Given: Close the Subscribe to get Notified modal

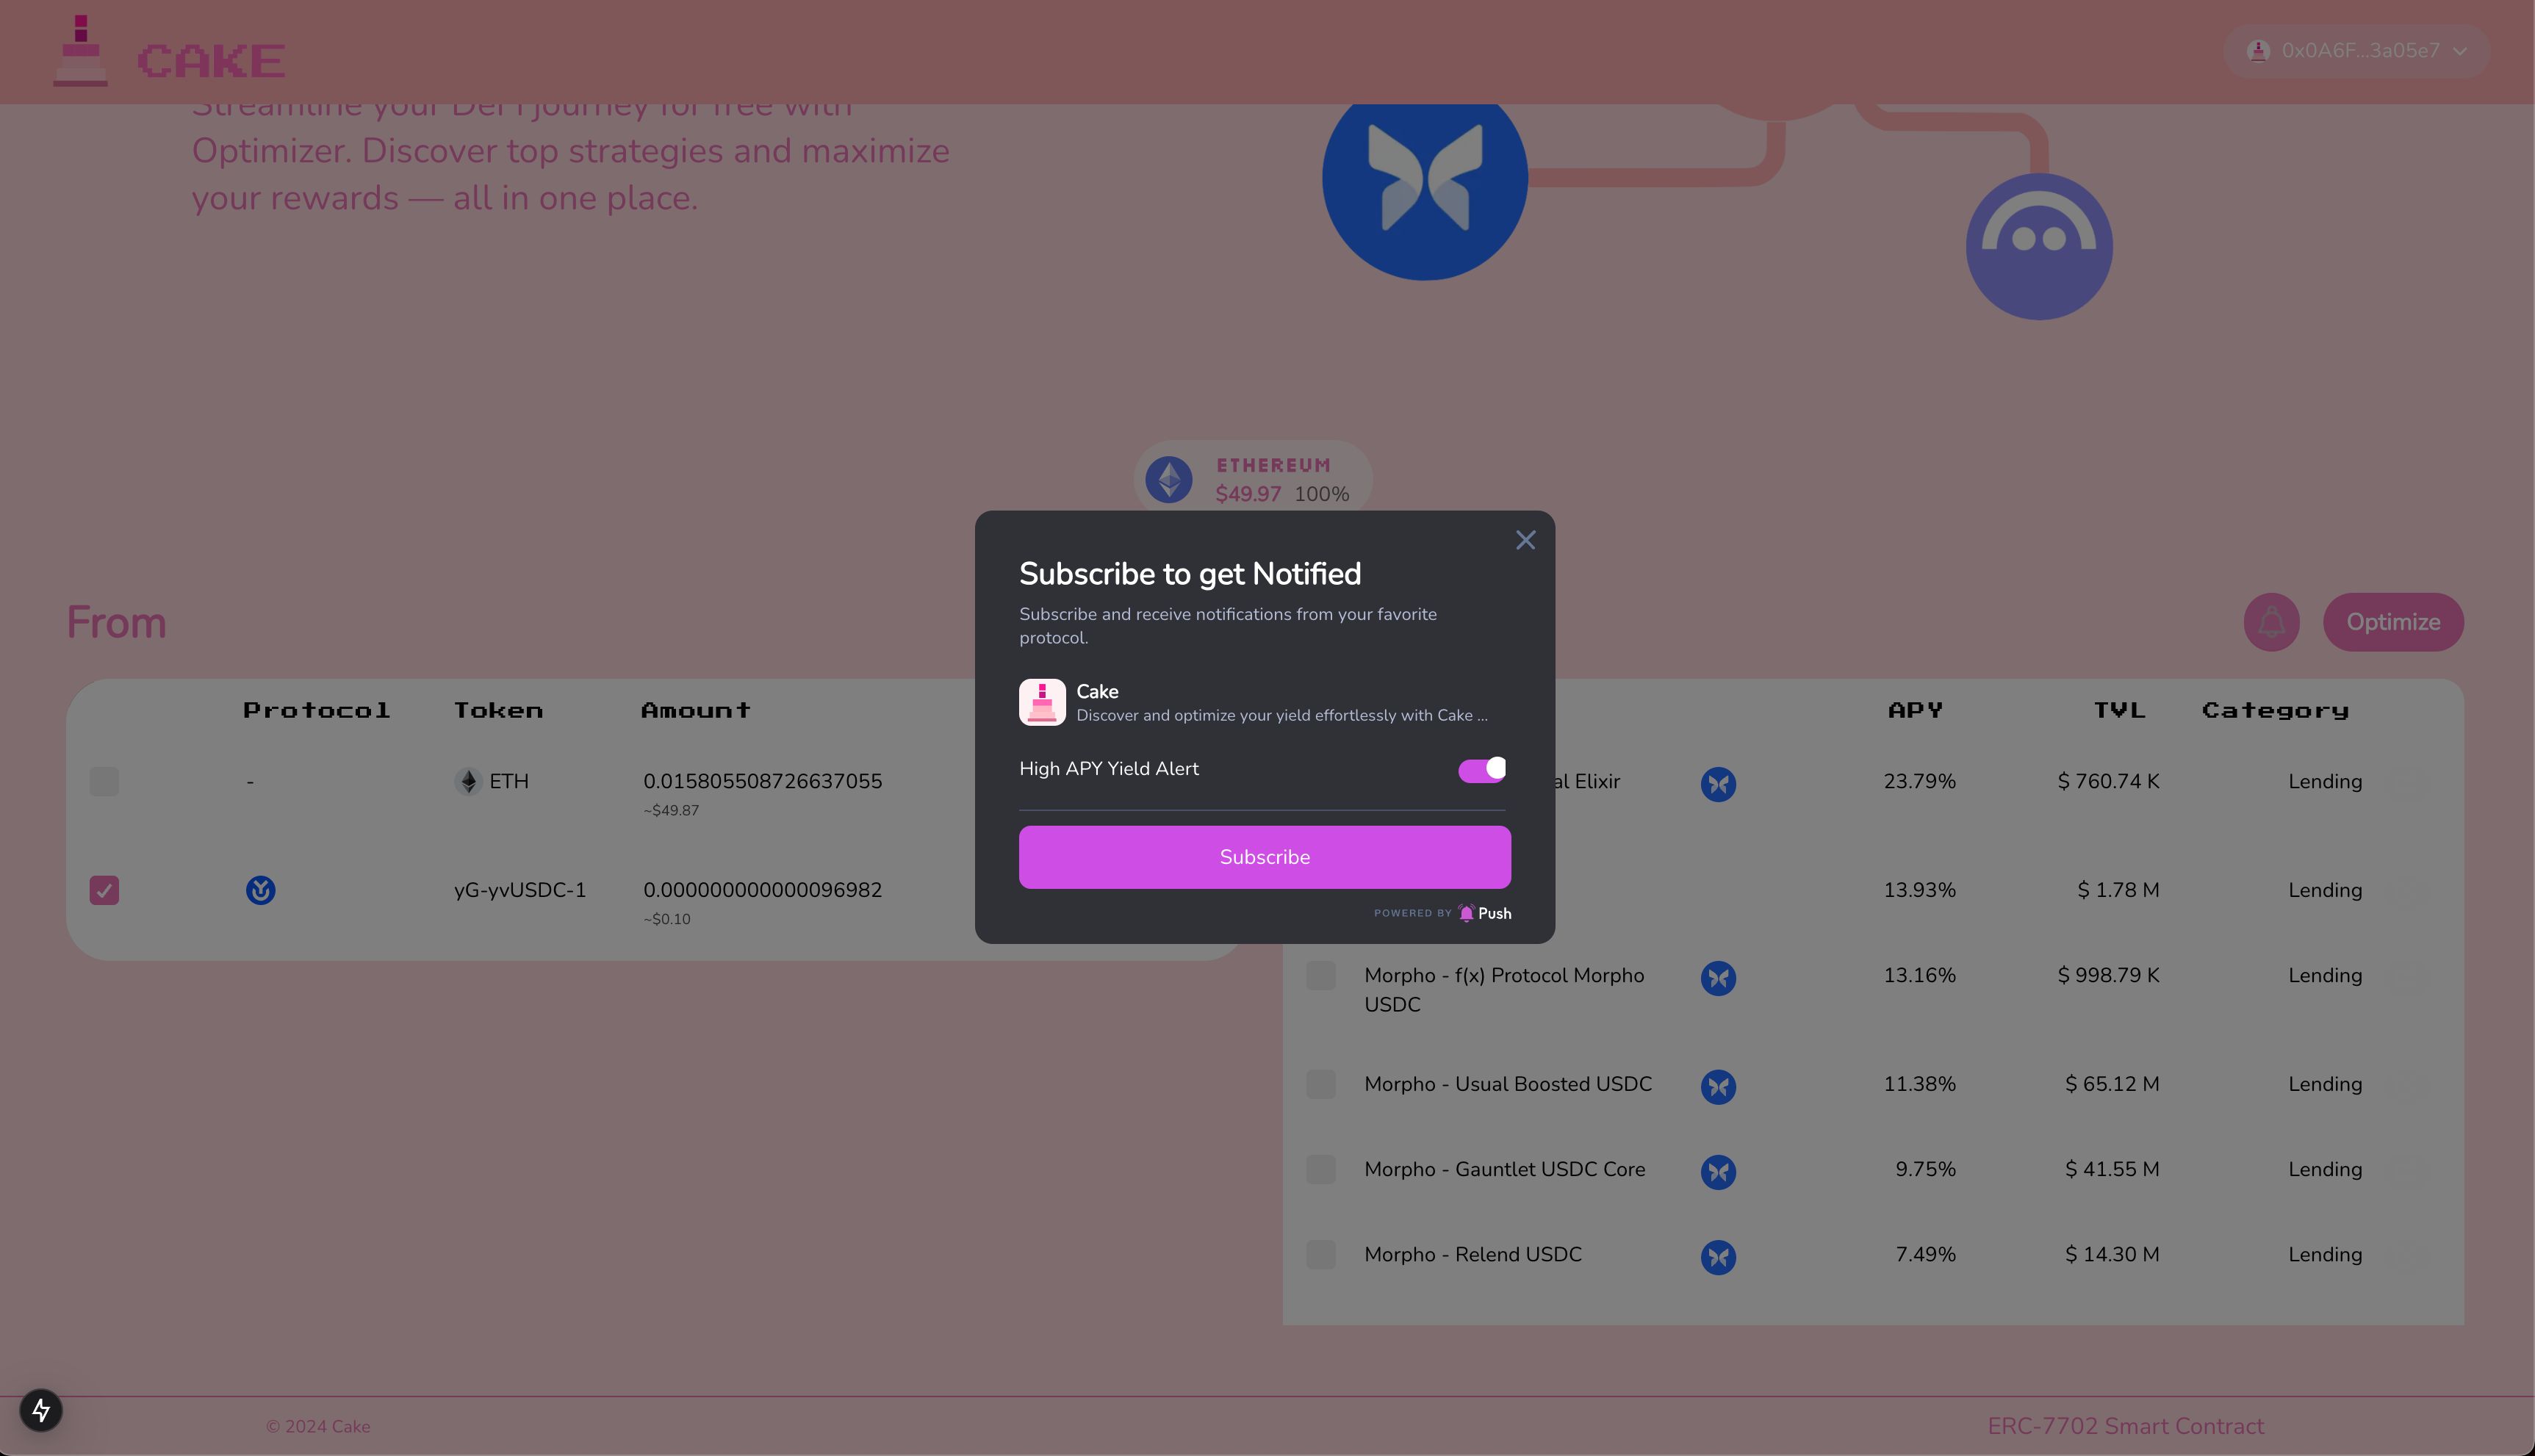Looking at the screenshot, I should [1525, 540].
